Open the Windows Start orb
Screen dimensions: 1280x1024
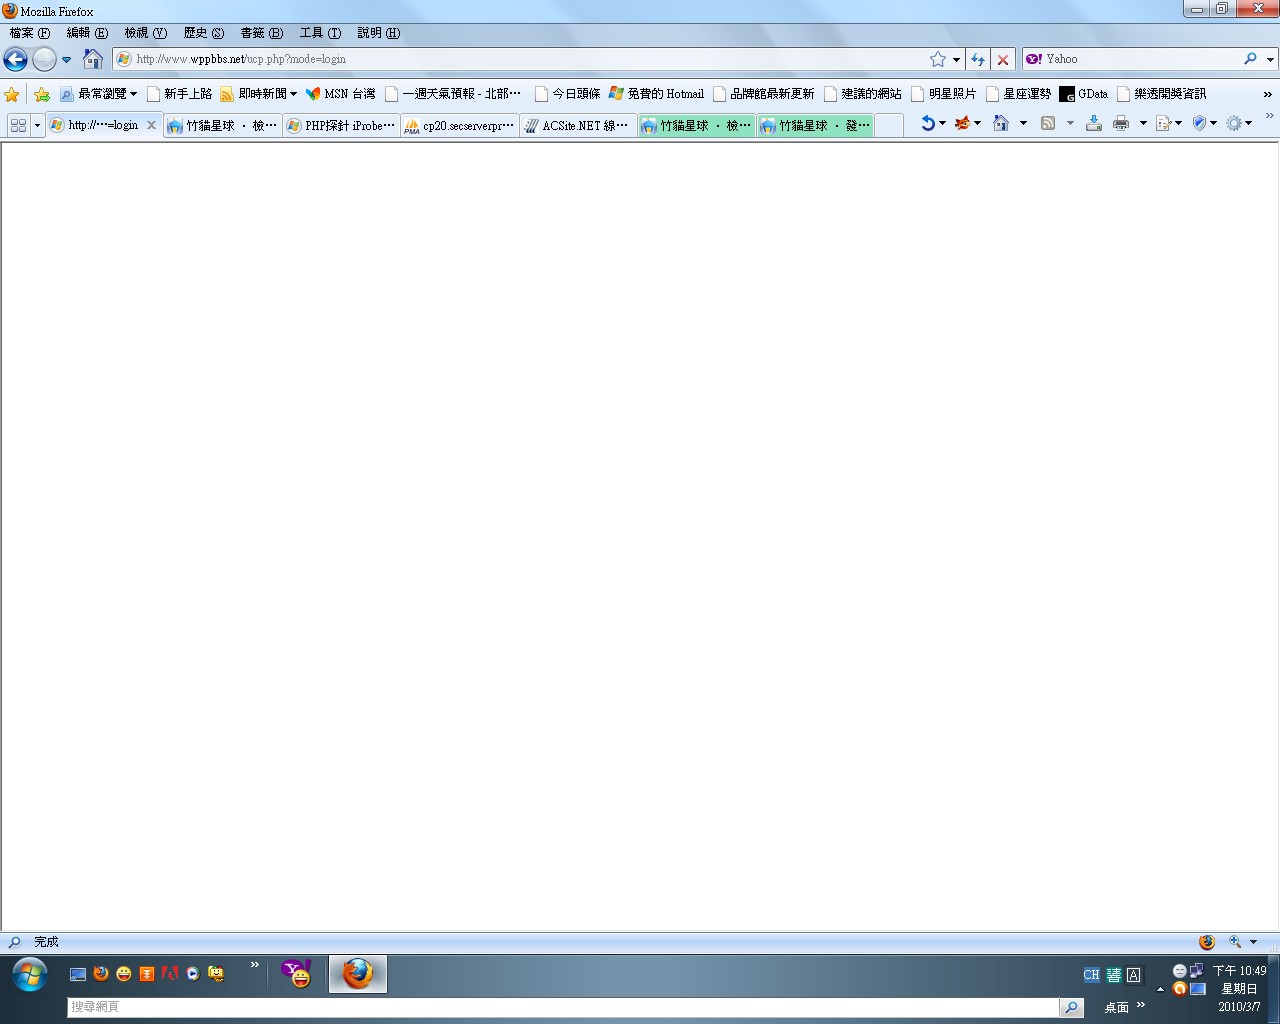pyautogui.click(x=30, y=974)
